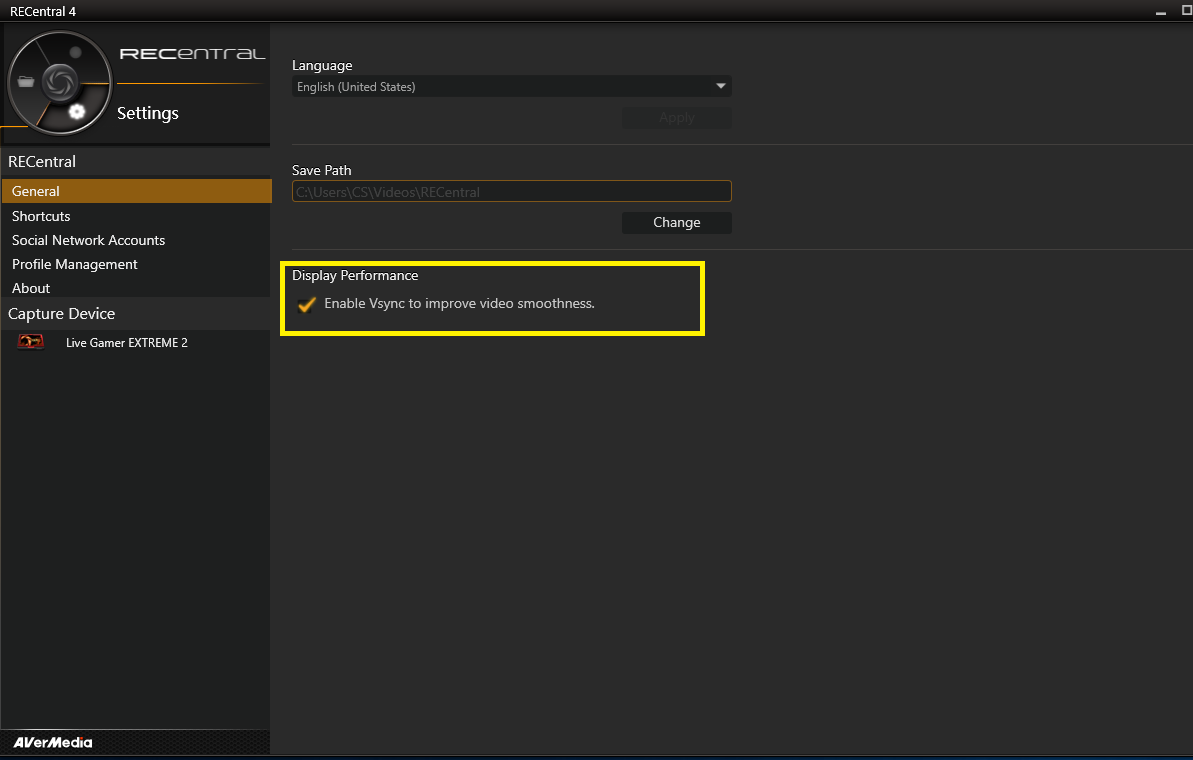
Task: Select the General settings item
Action: pyautogui.click(x=136, y=191)
